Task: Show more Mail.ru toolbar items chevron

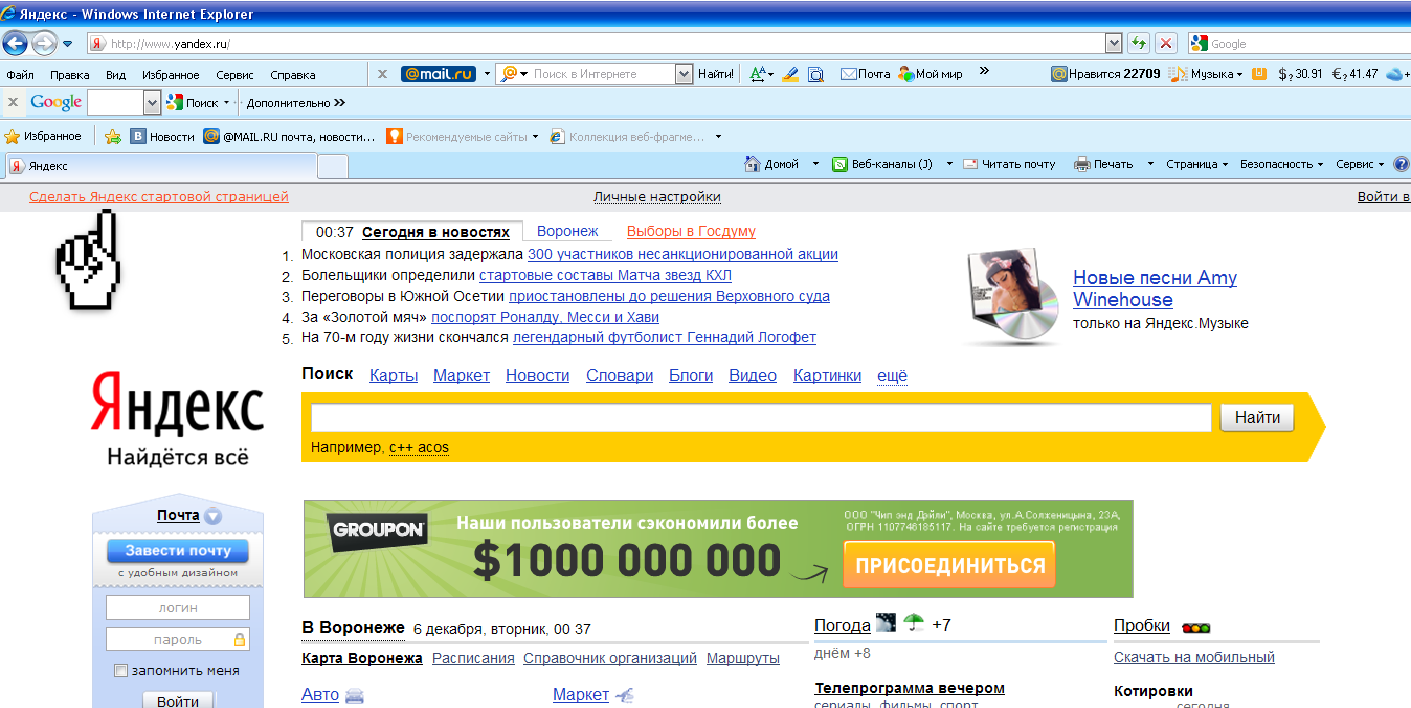Action: click(x=984, y=71)
